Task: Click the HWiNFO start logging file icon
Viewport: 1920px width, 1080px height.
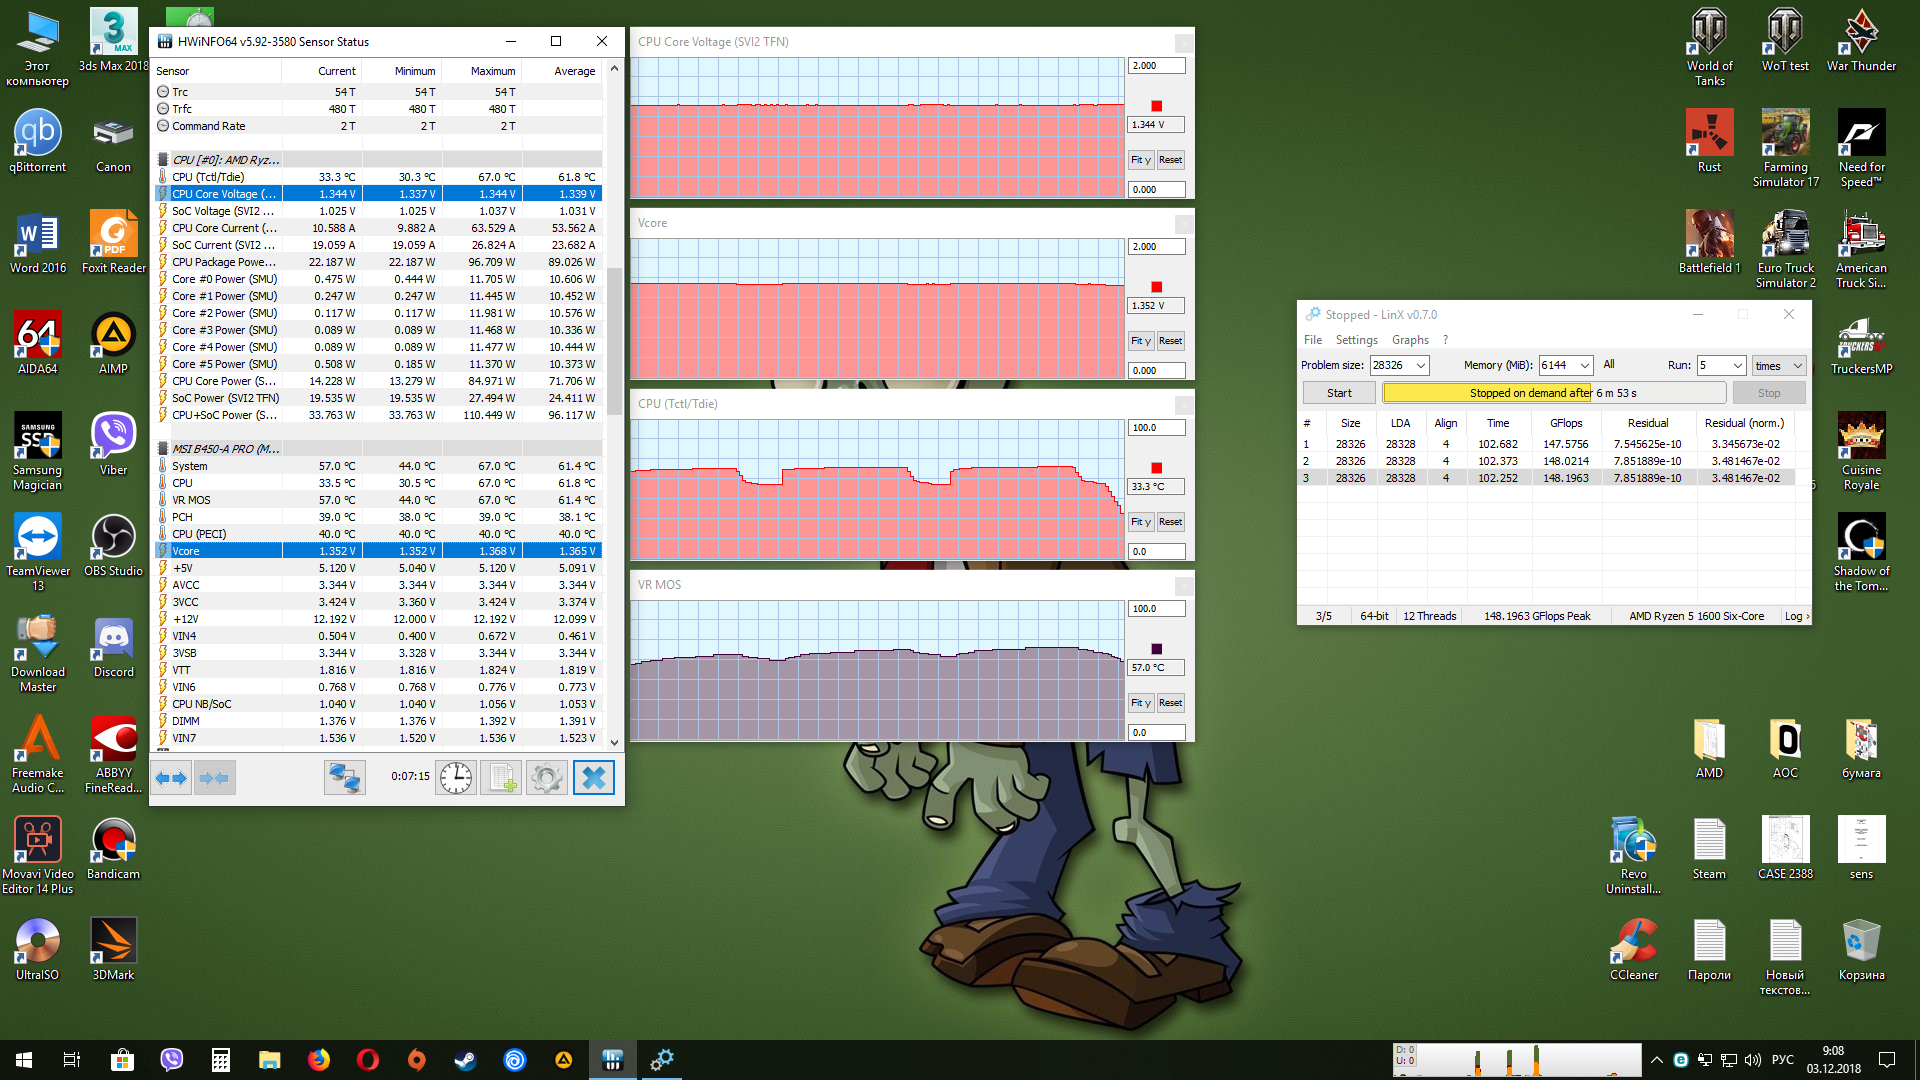Action: pos(501,778)
